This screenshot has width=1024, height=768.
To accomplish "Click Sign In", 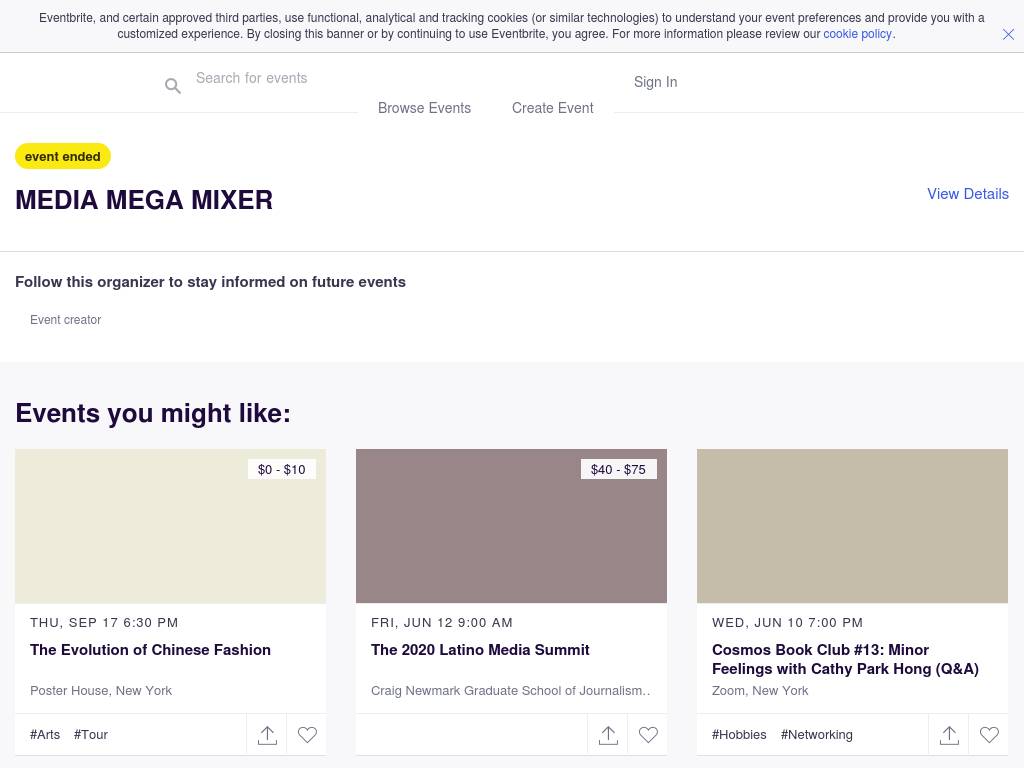I will [x=655, y=82].
